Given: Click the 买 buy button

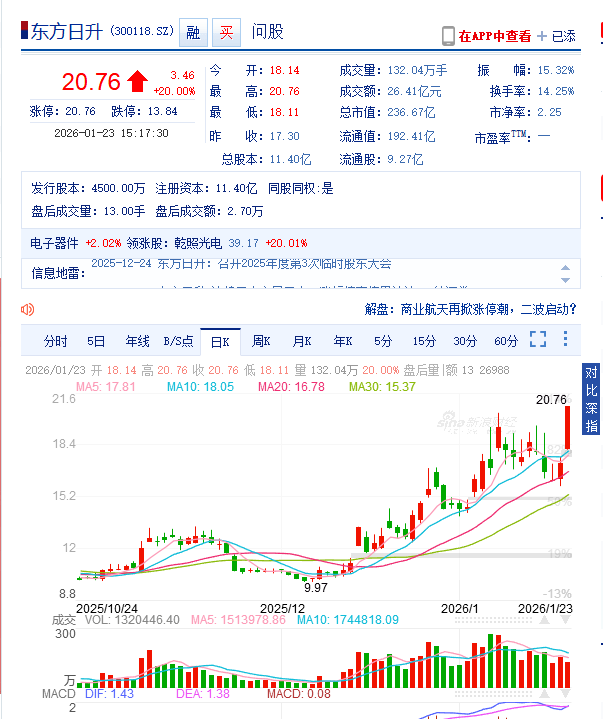Looking at the screenshot, I should coord(227,33).
